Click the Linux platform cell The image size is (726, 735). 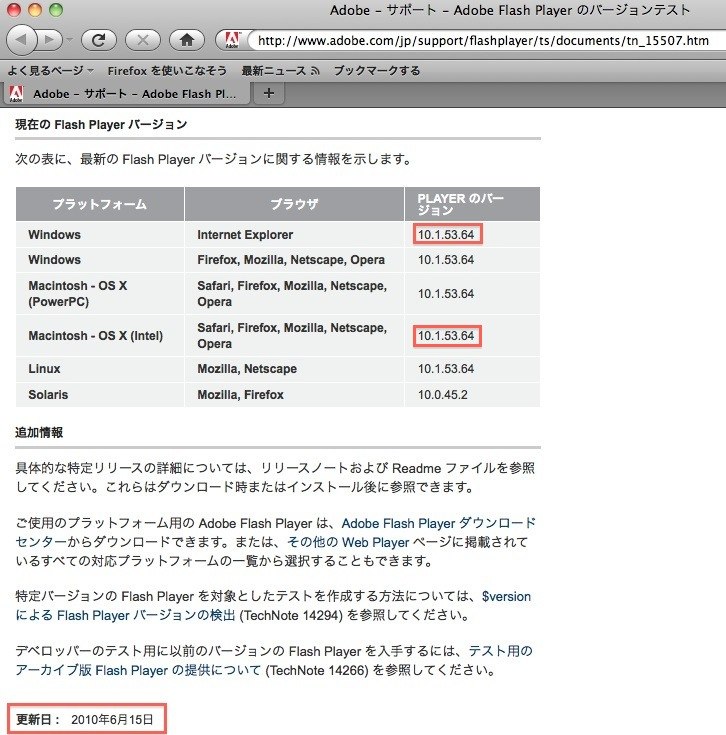pos(100,369)
